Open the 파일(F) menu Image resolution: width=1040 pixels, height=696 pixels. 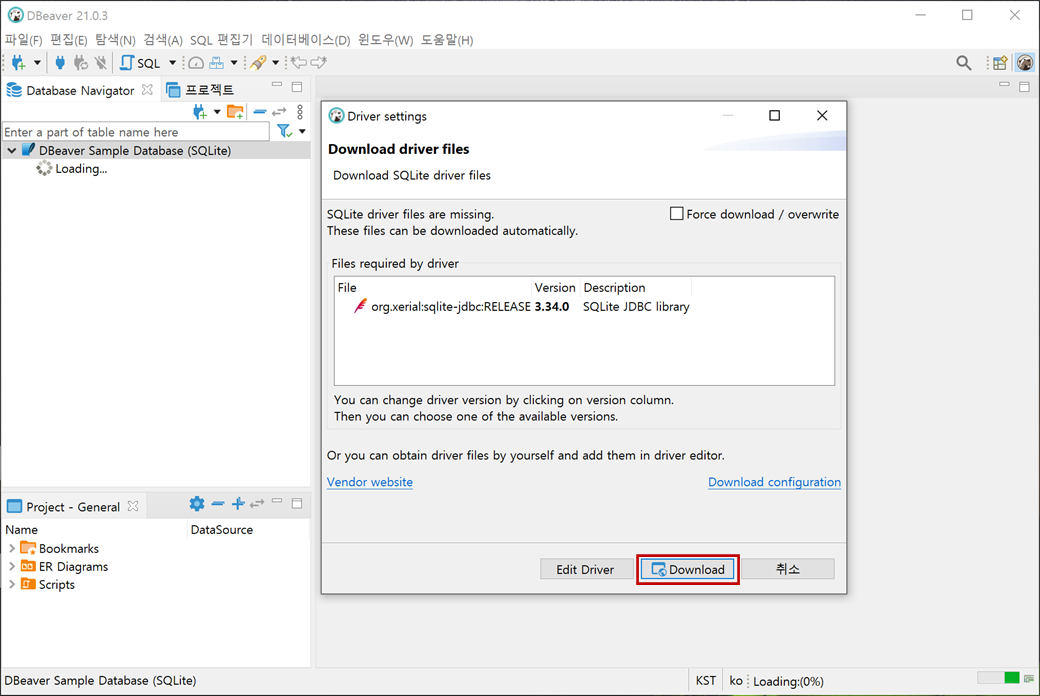tap(23, 40)
